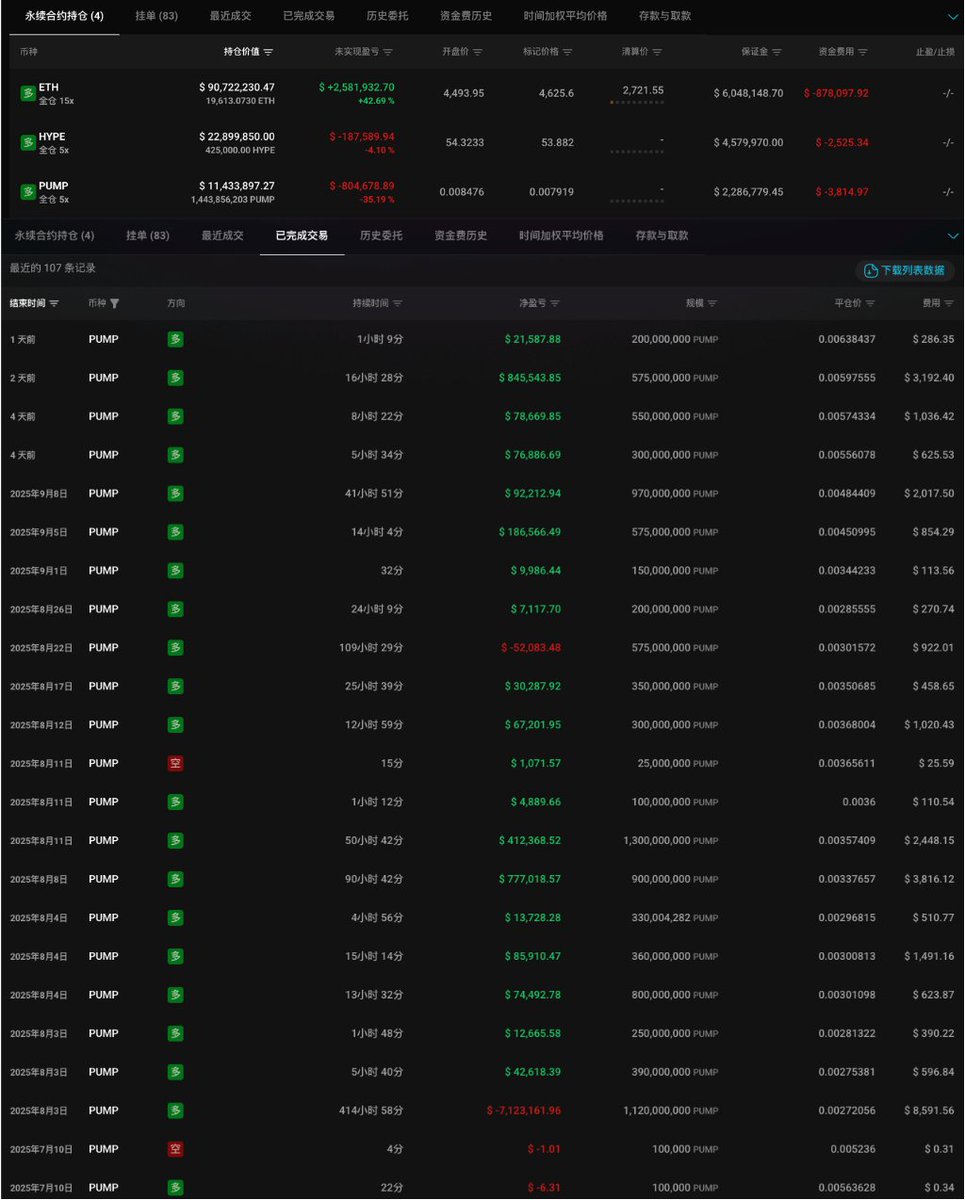Click net PnL $845,543.85 cell
The height and width of the screenshot is (1200, 965).
point(530,378)
